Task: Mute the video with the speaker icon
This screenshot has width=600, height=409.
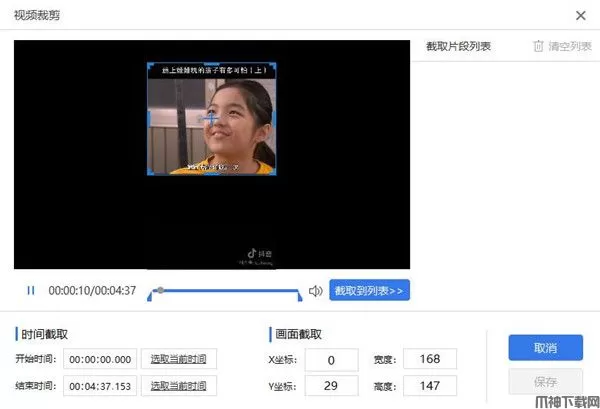Action: [316, 291]
